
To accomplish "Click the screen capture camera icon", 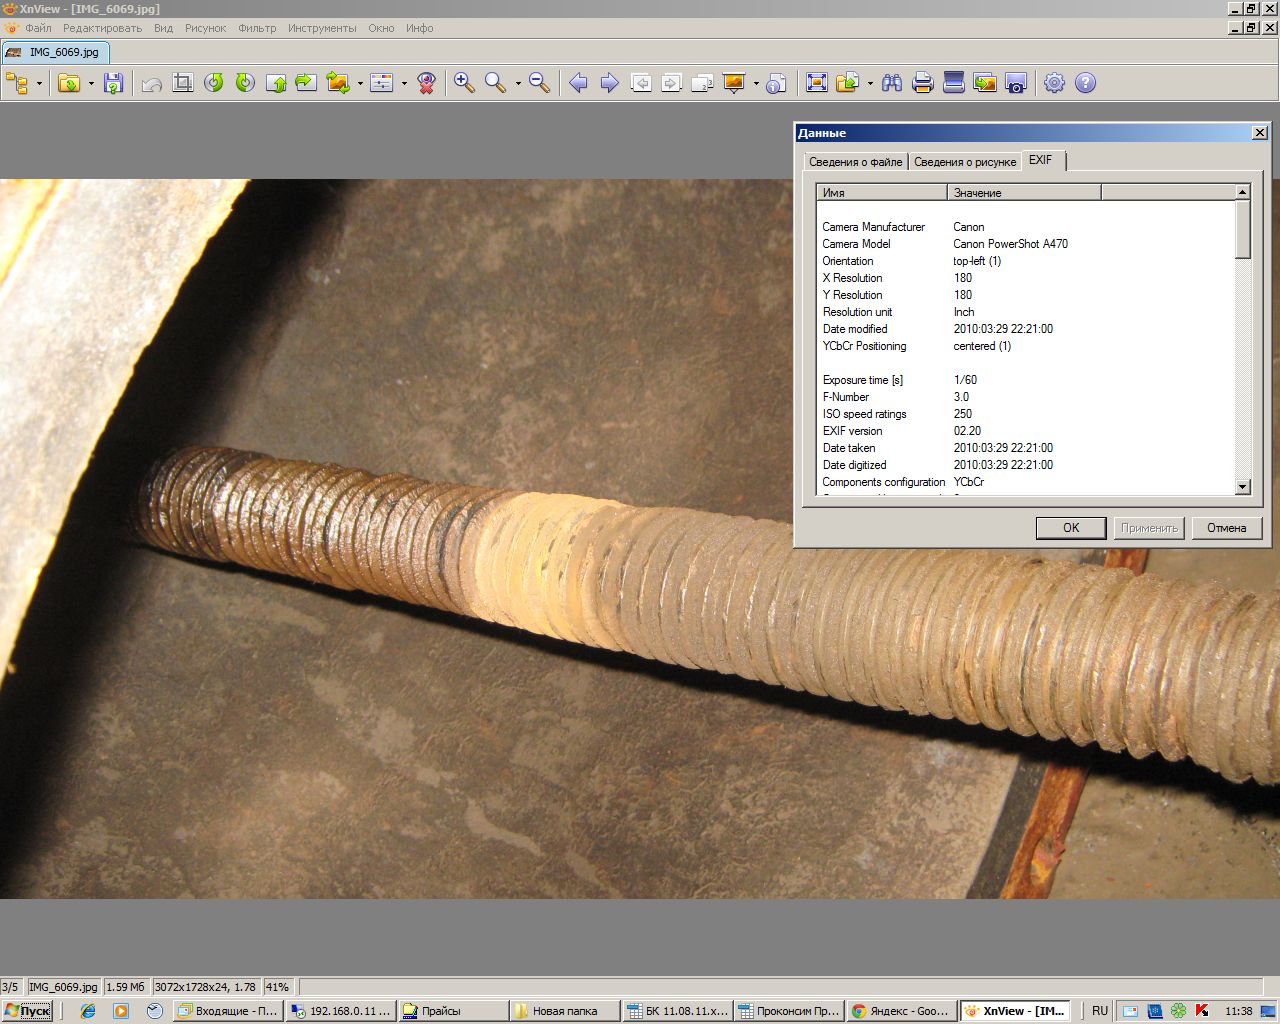I will [x=1016, y=83].
